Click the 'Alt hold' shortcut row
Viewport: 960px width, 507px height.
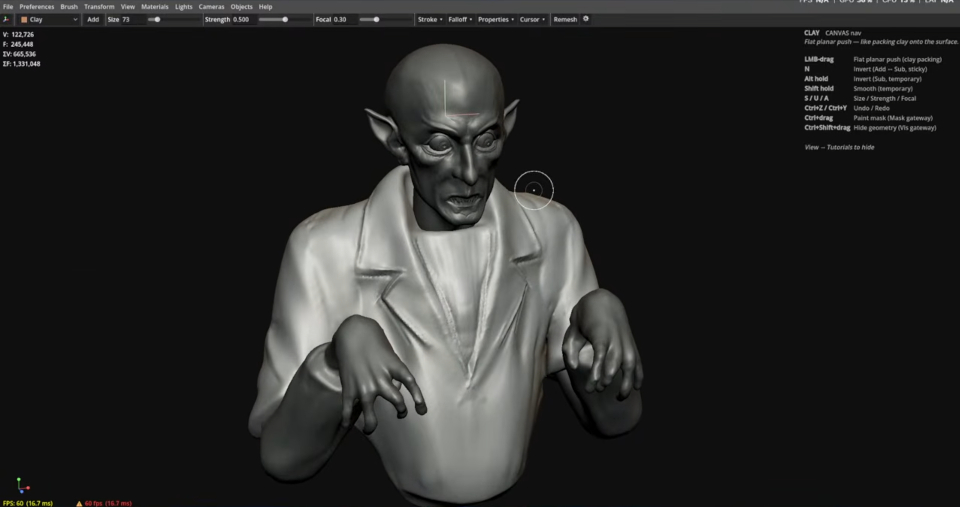click(x=863, y=79)
